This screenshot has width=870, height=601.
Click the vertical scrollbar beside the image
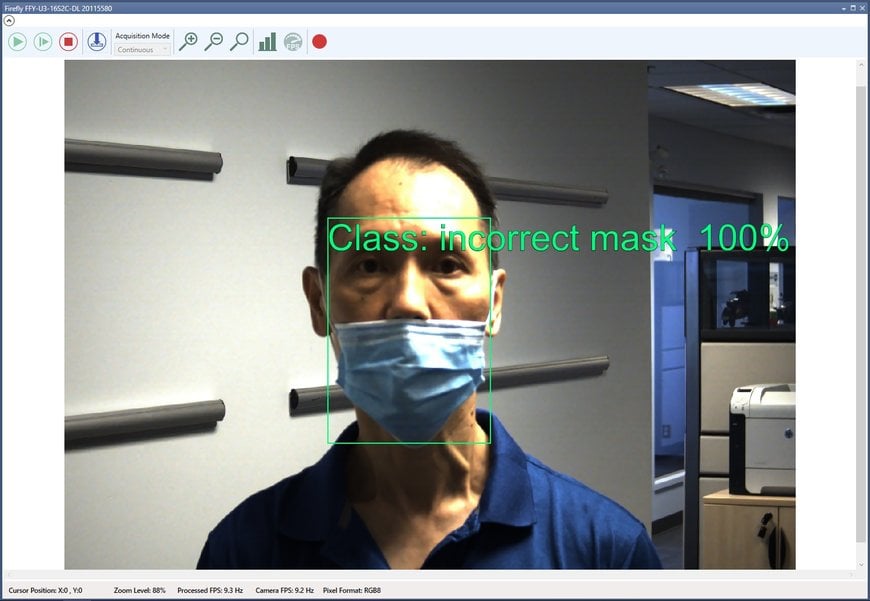click(860, 300)
